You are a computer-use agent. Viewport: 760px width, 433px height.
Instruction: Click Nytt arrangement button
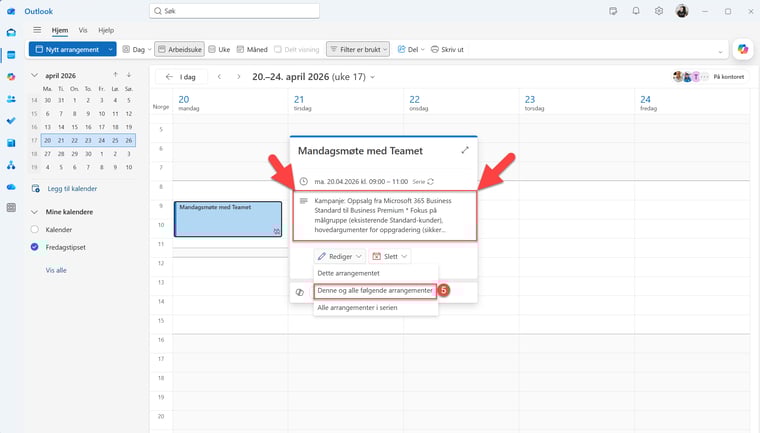pyautogui.click(x=67, y=49)
